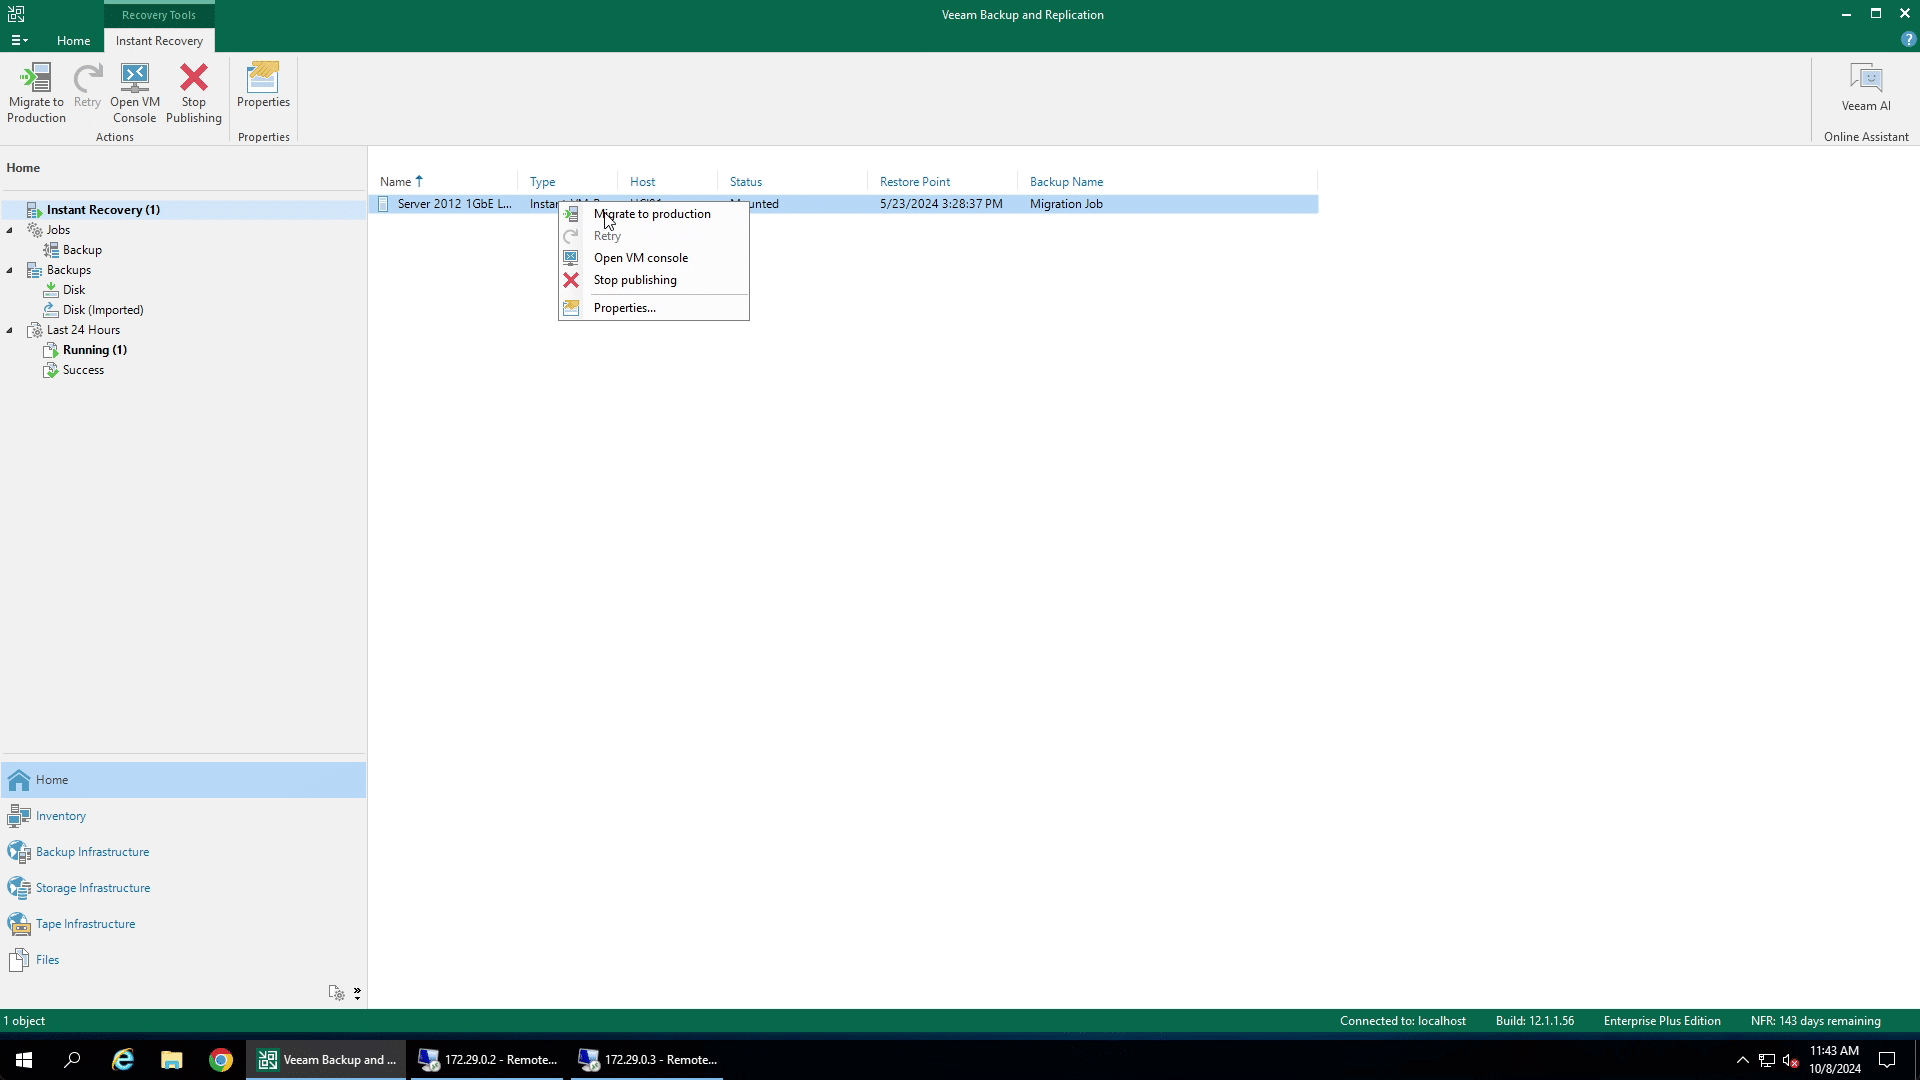Choose Stop publishing in context menu
The width and height of the screenshot is (1920, 1080).
653,280
